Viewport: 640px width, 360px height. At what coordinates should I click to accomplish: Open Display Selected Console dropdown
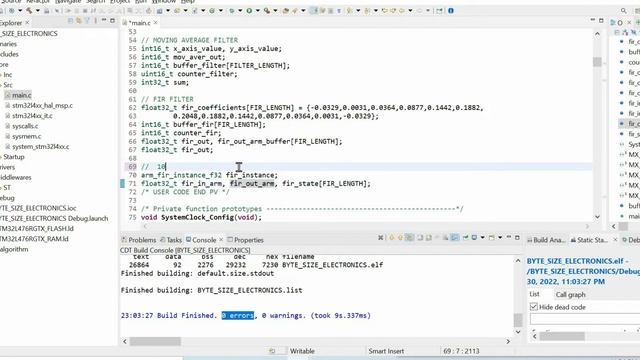pos(482,238)
